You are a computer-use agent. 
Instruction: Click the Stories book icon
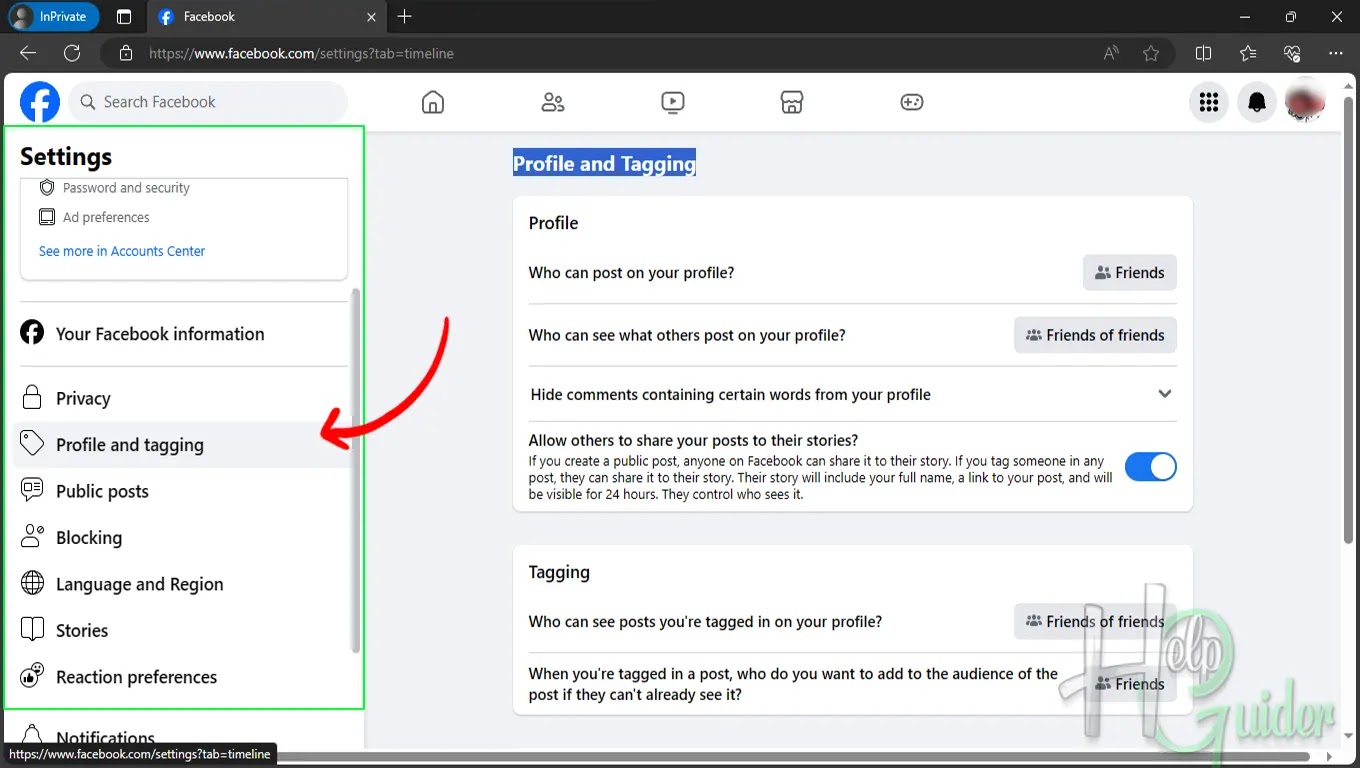click(32, 630)
